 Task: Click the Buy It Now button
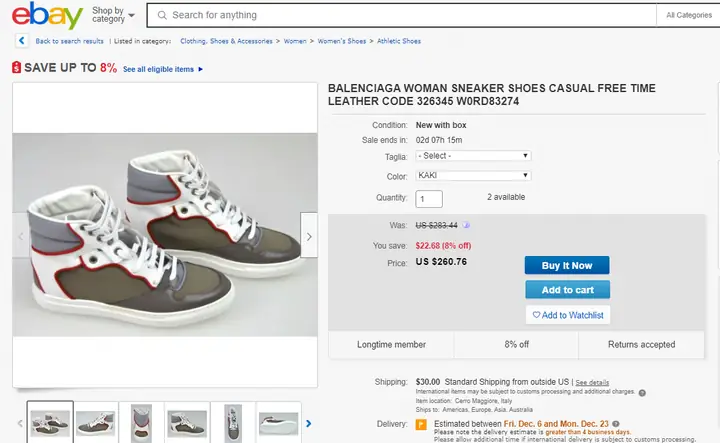click(x=567, y=265)
